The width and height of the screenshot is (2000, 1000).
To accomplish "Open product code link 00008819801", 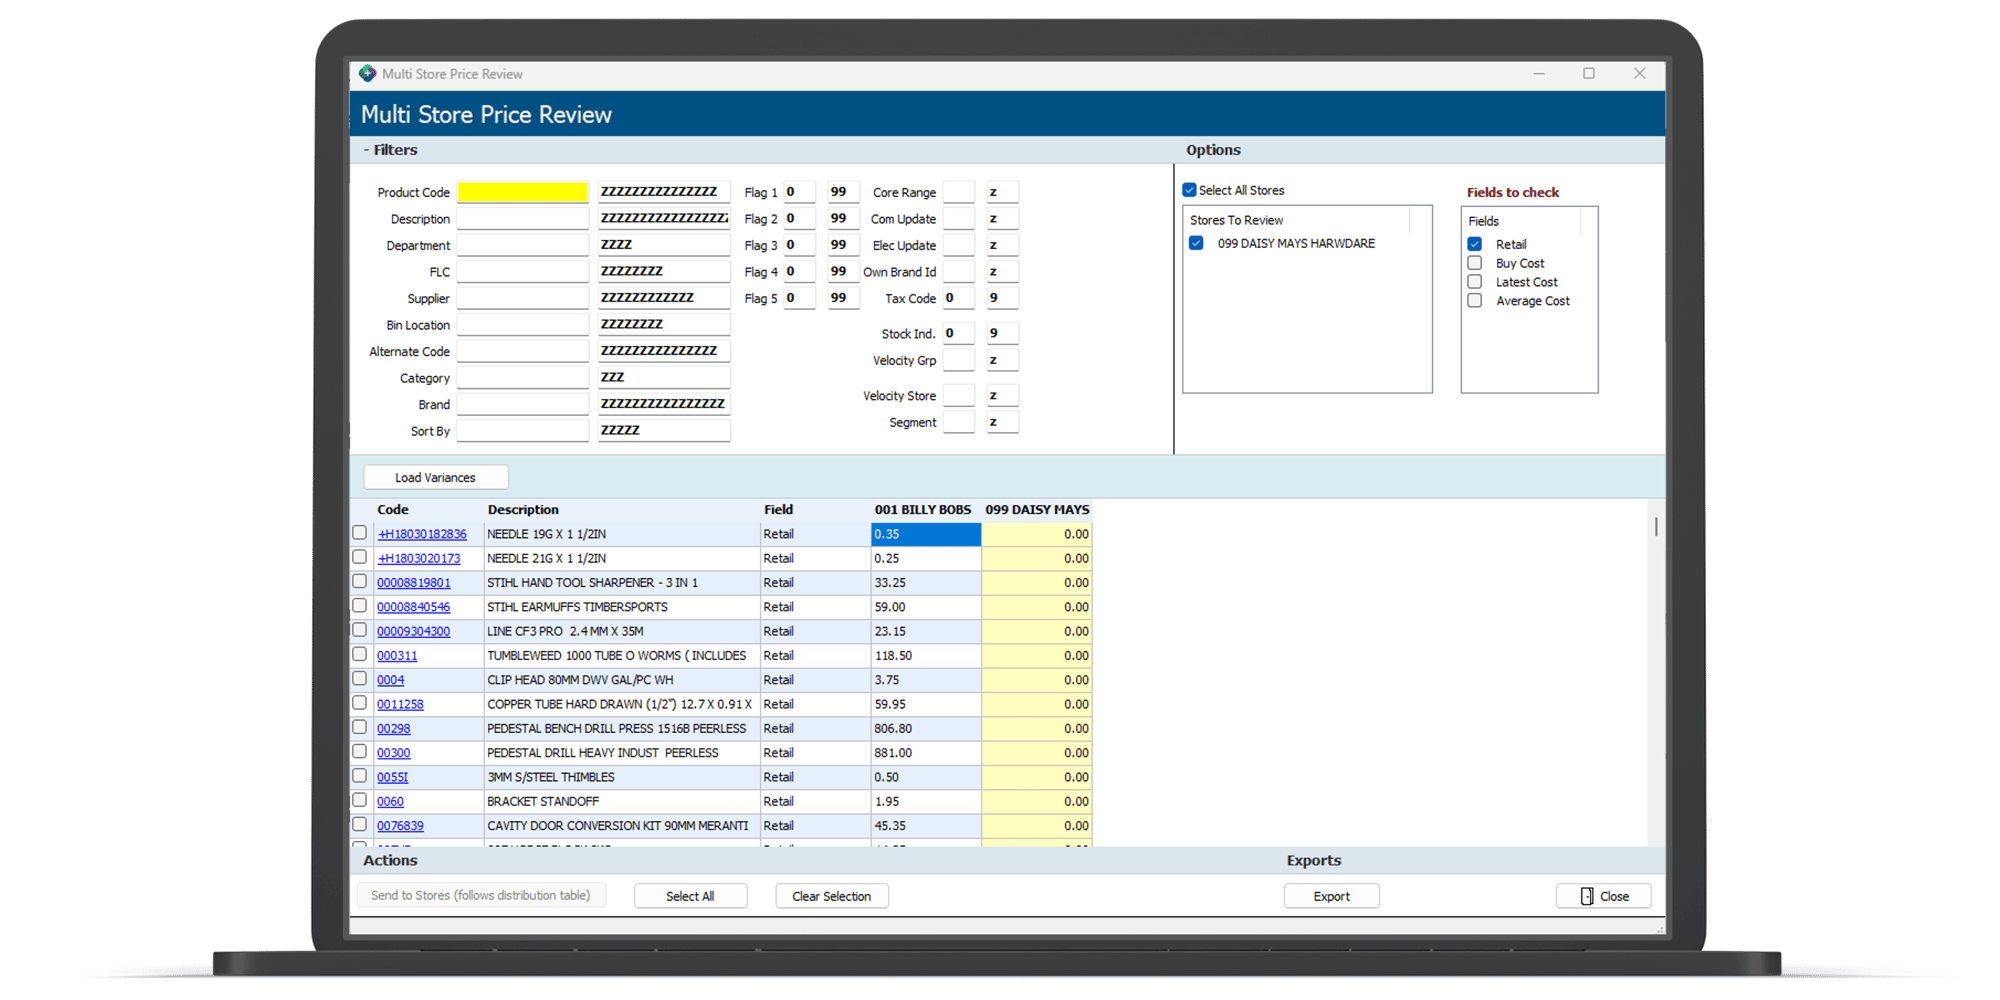I will pos(413,583).
